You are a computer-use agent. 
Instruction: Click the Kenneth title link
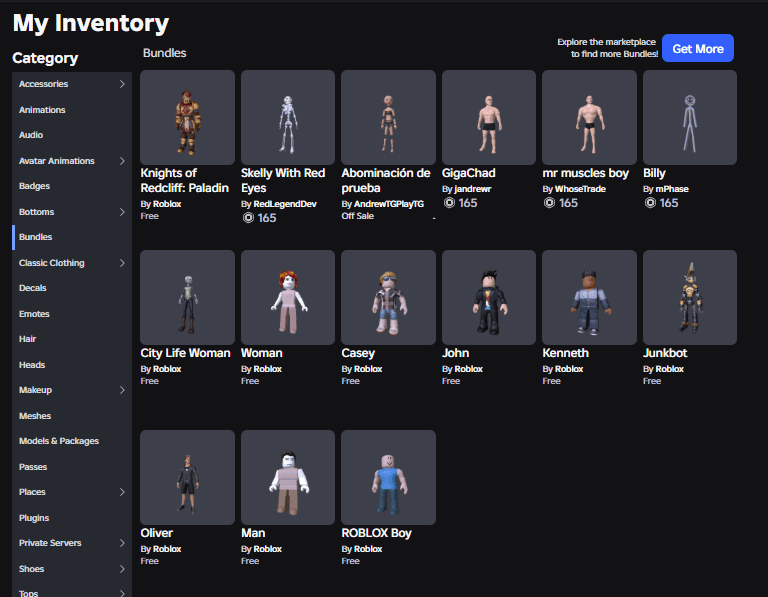[x=565, y=353]
